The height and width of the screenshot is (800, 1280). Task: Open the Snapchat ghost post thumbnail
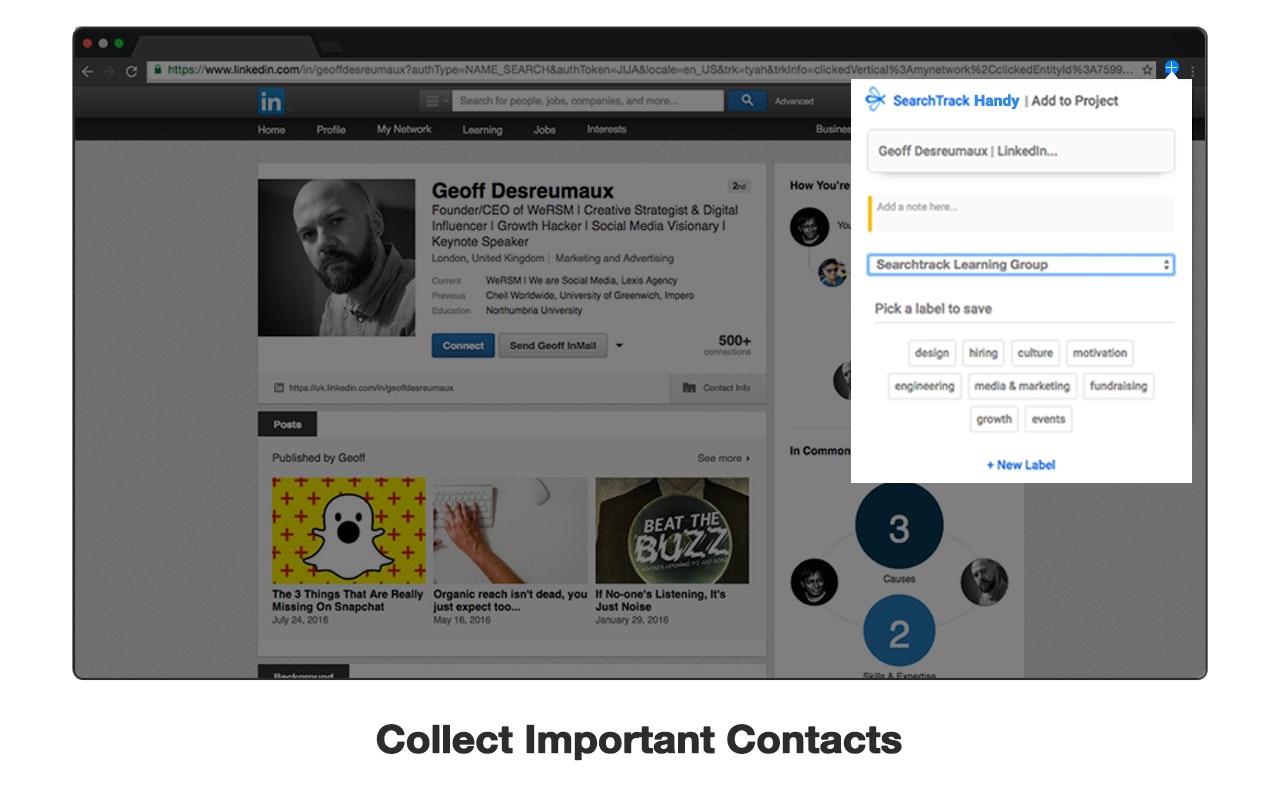(349, 530)
